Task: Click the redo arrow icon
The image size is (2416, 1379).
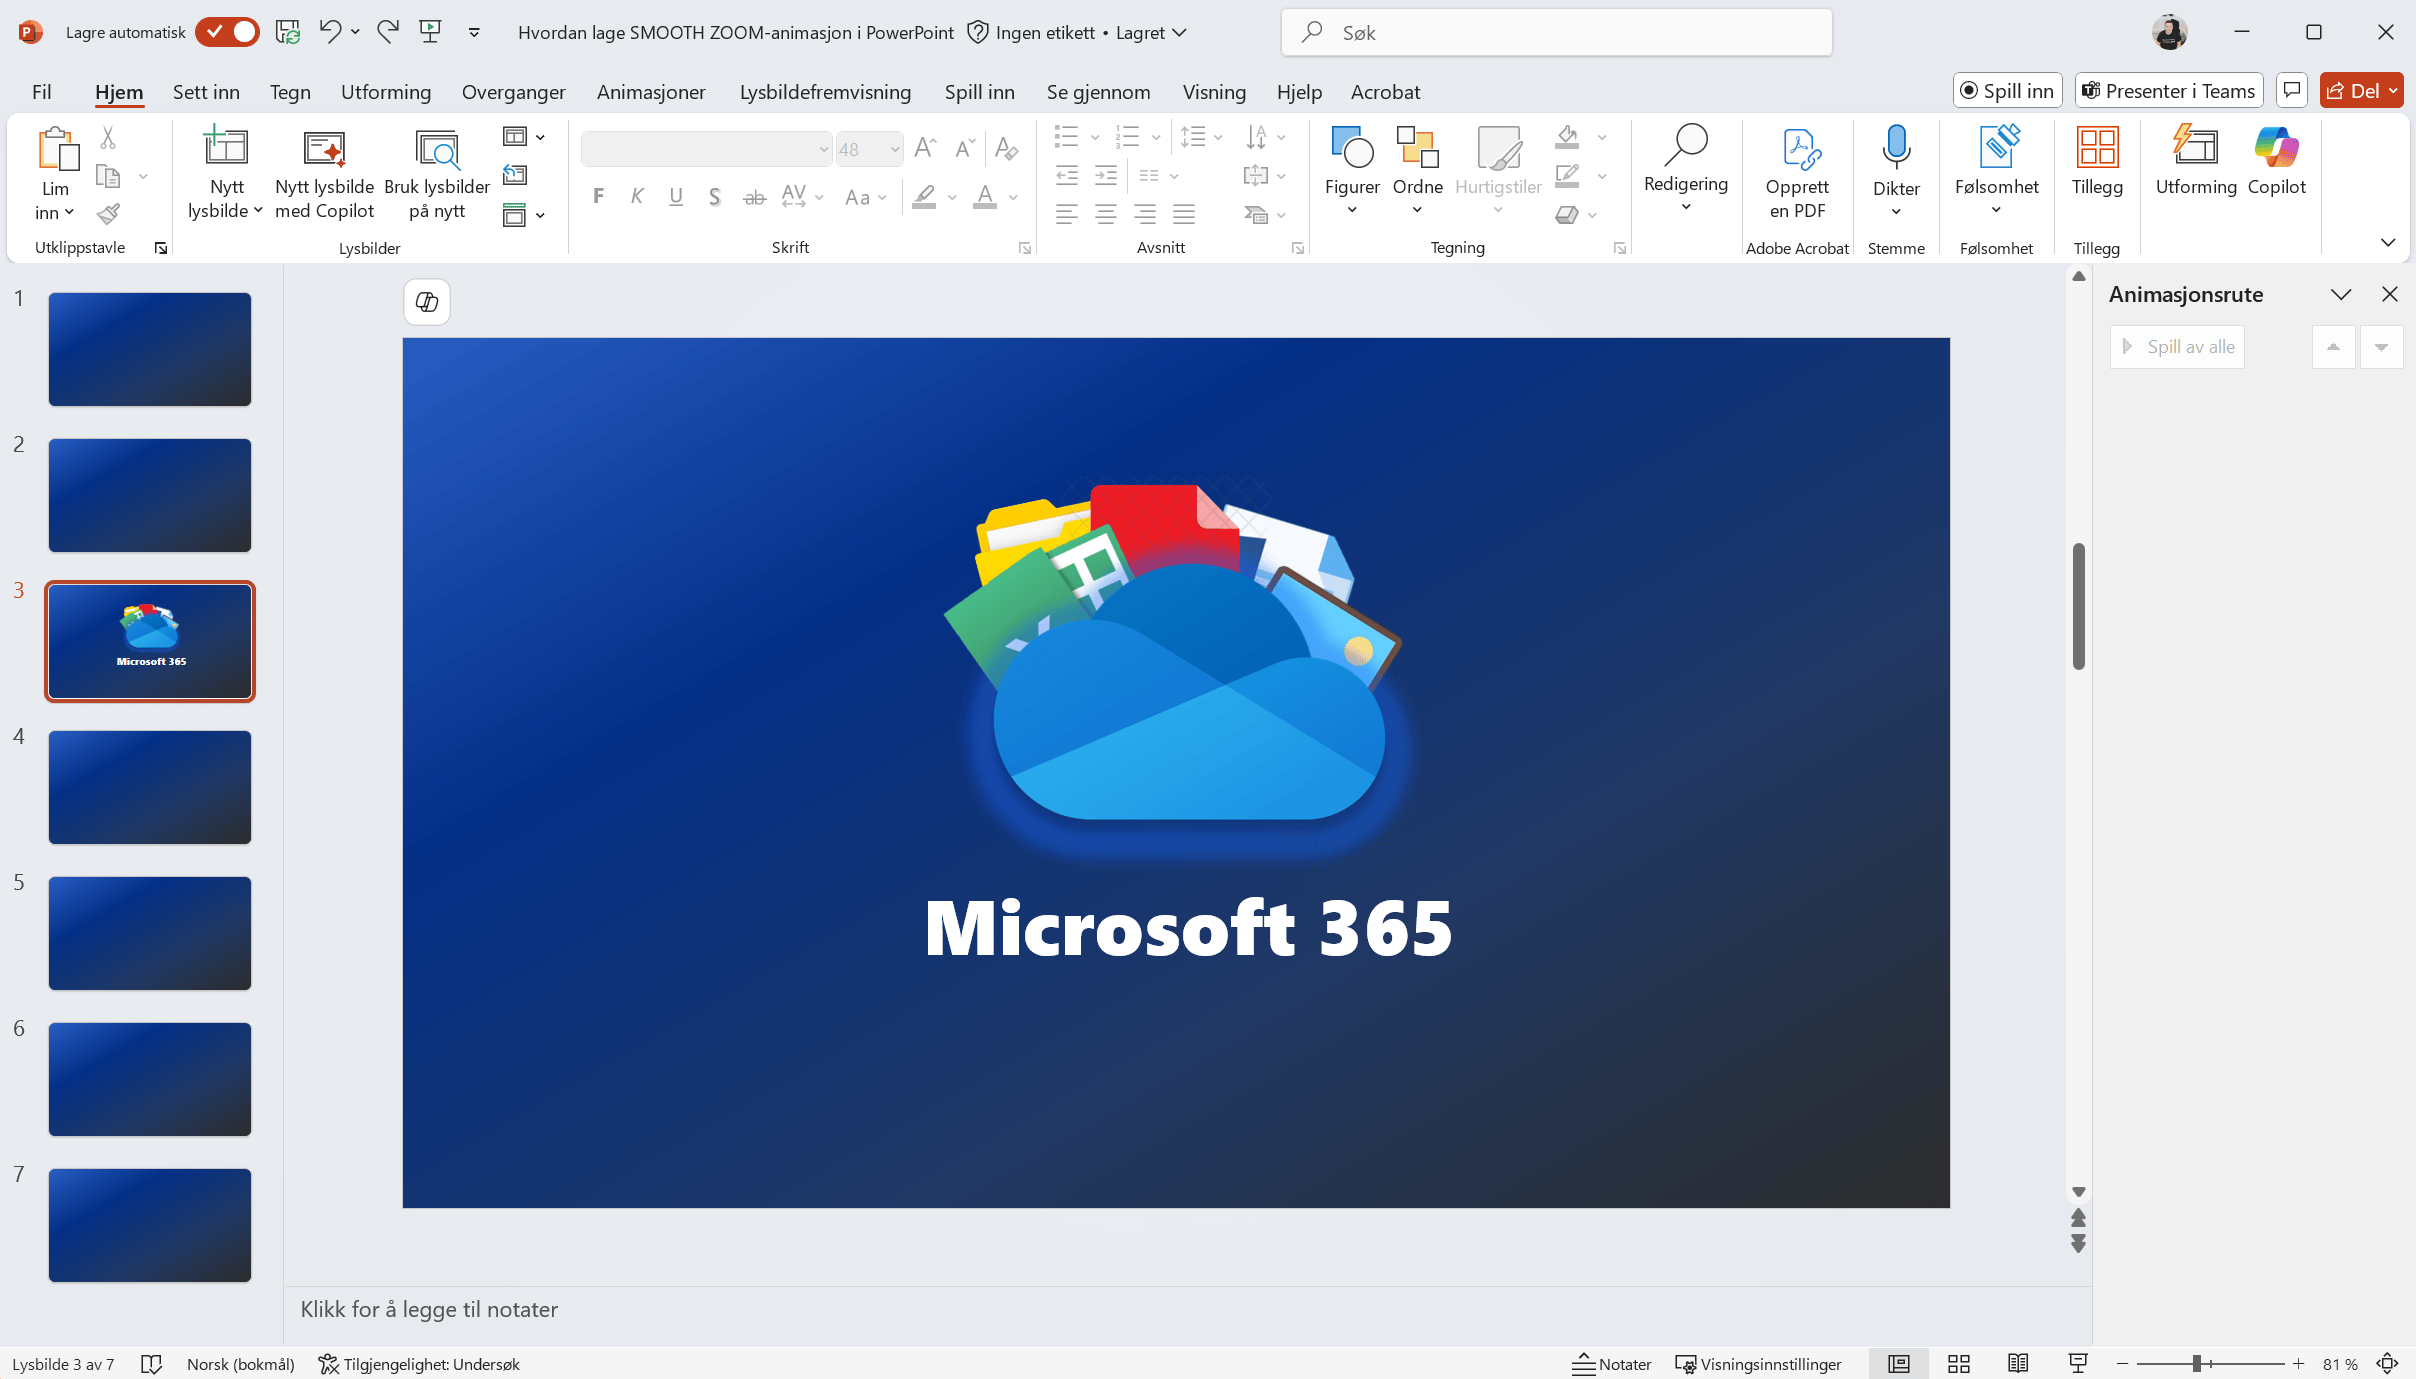Action: tap(388, 32)
